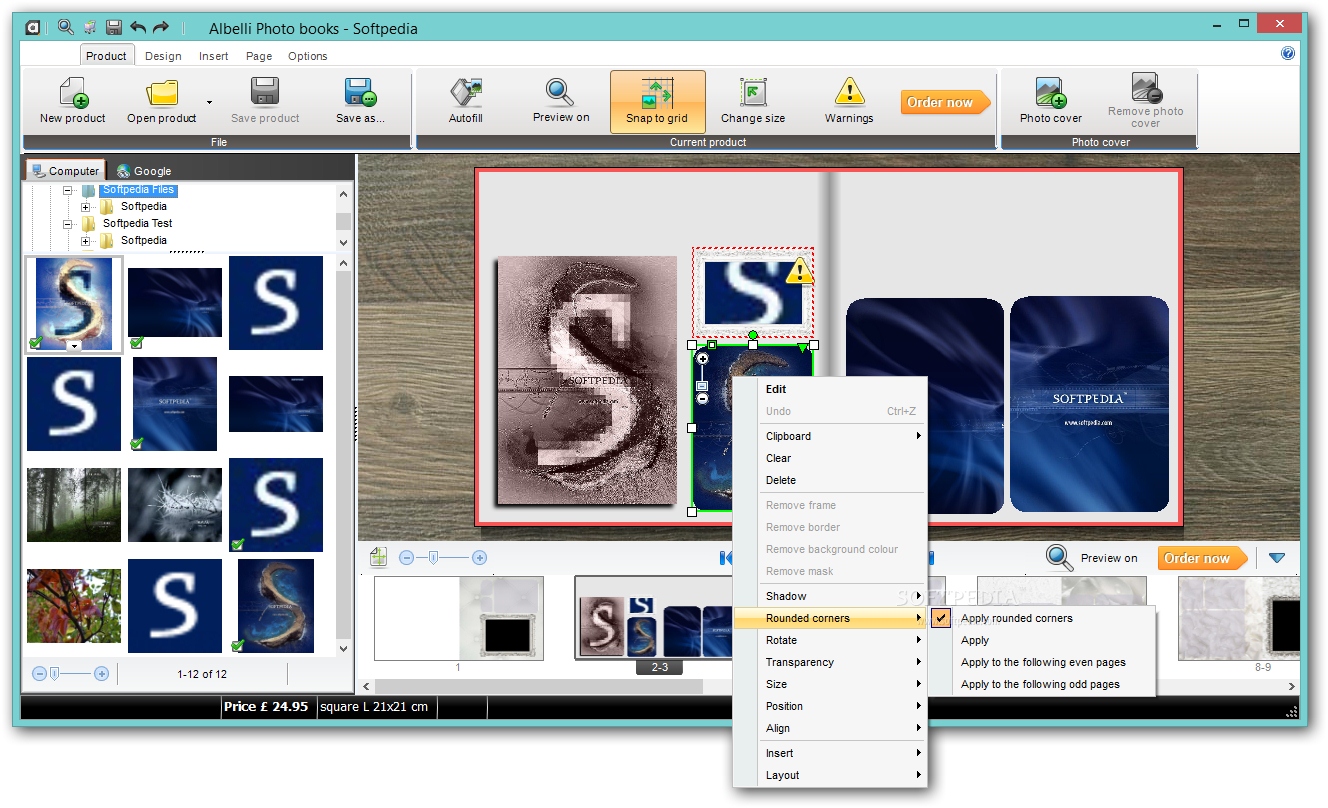The image size is (1328, 808).
Task: Open the dropdown arrow beside Open product
Action: click(209, 102)
